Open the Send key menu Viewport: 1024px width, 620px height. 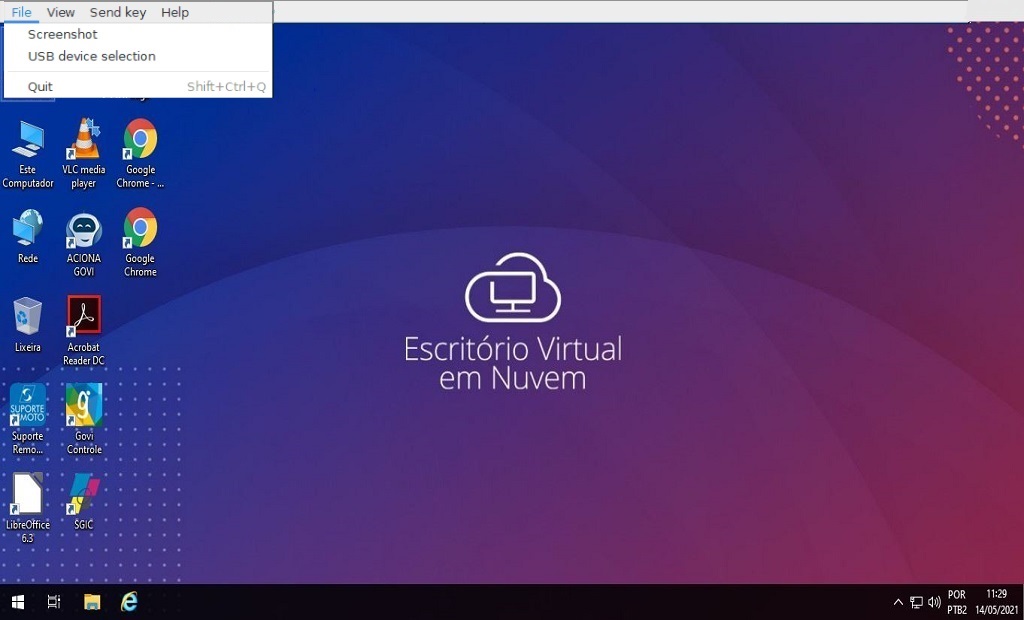[x=117, y=12]
